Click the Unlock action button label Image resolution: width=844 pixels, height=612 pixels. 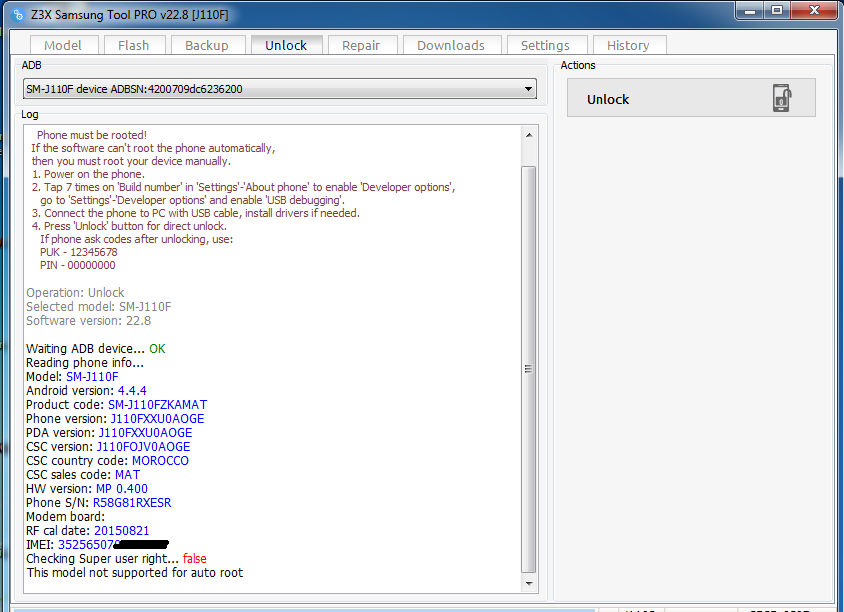608,100
